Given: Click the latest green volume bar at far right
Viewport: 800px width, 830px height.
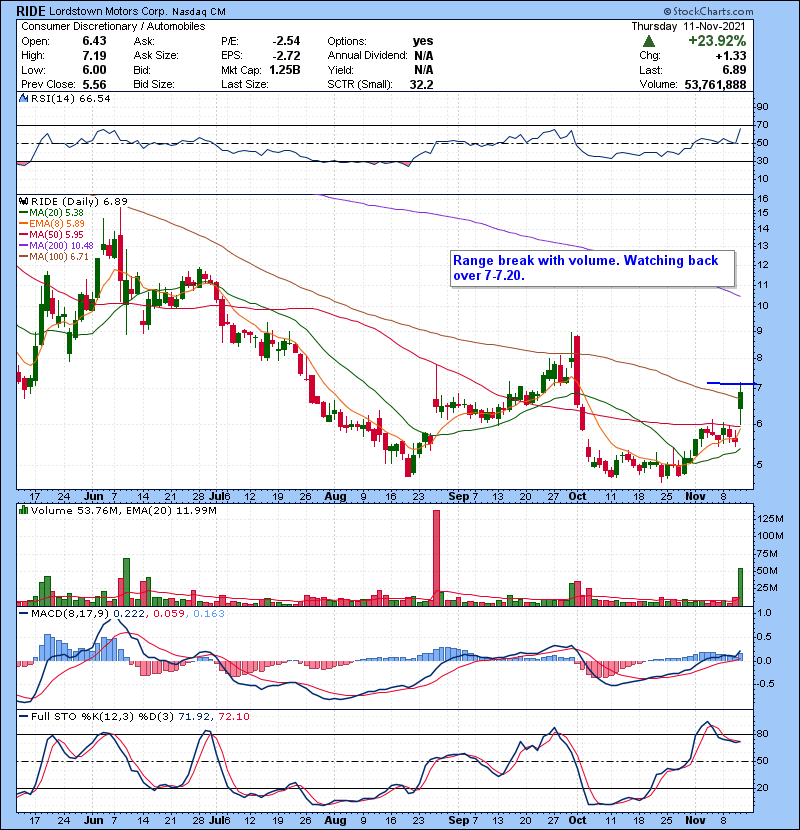Looking at the screenshot, I should 740,587.
